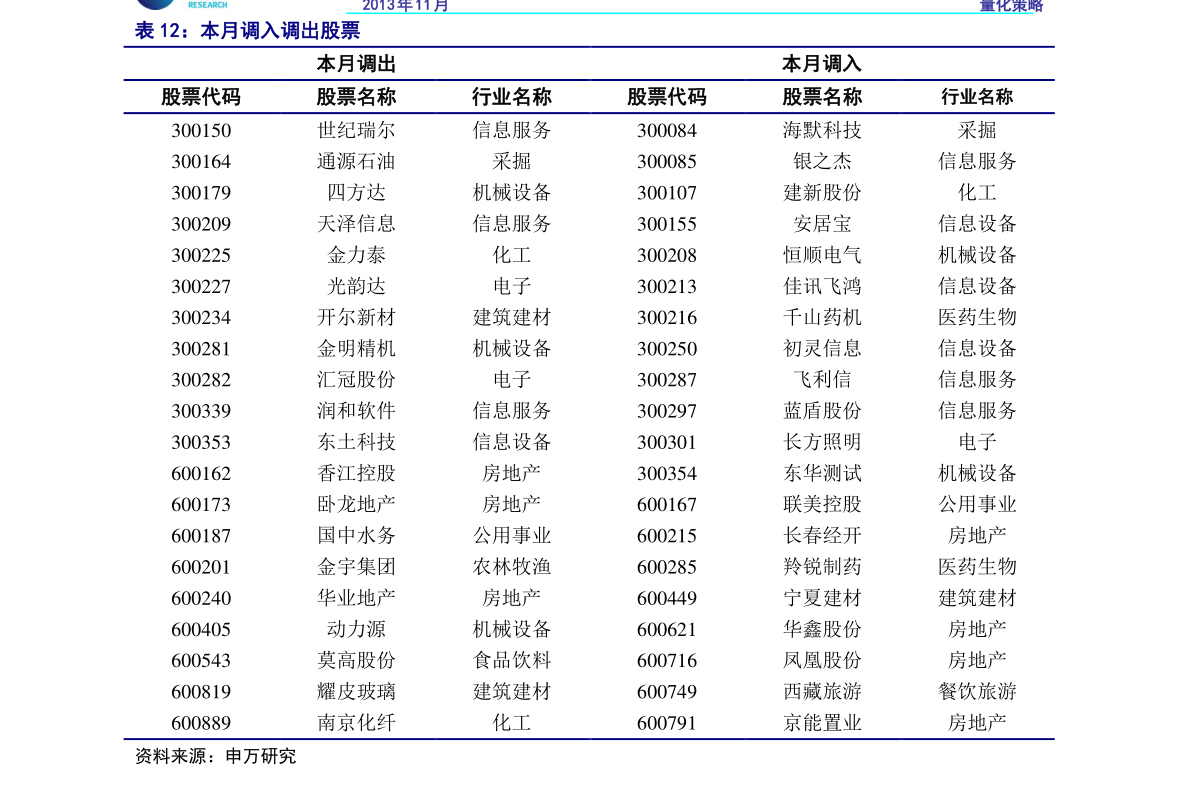Select stock code 300084

(667, 131)
